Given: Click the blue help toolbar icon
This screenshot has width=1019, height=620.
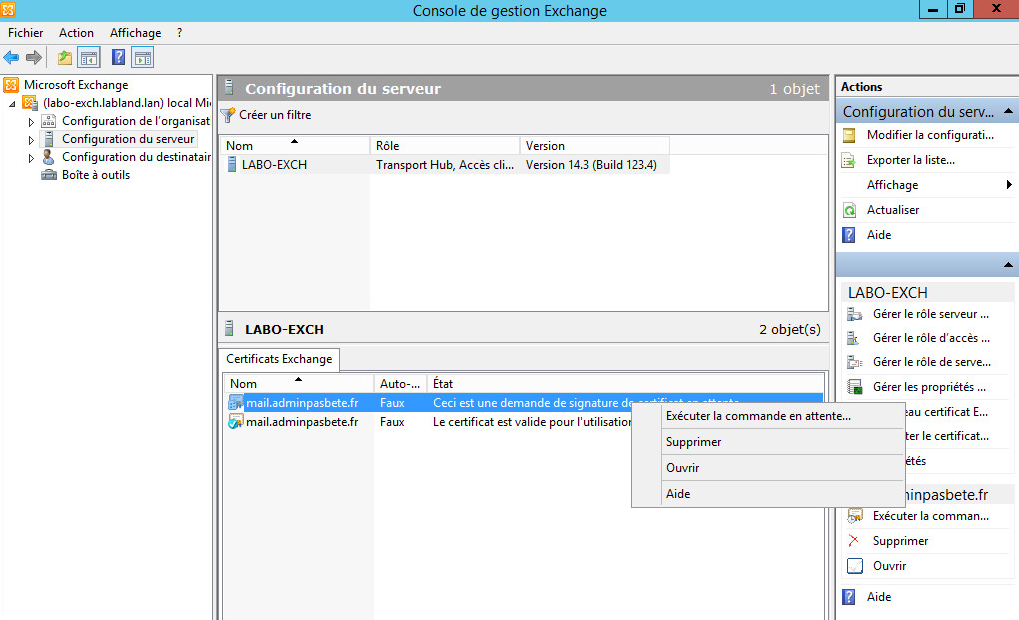Looking at the screenshot, I should click(x=118, y=58).
